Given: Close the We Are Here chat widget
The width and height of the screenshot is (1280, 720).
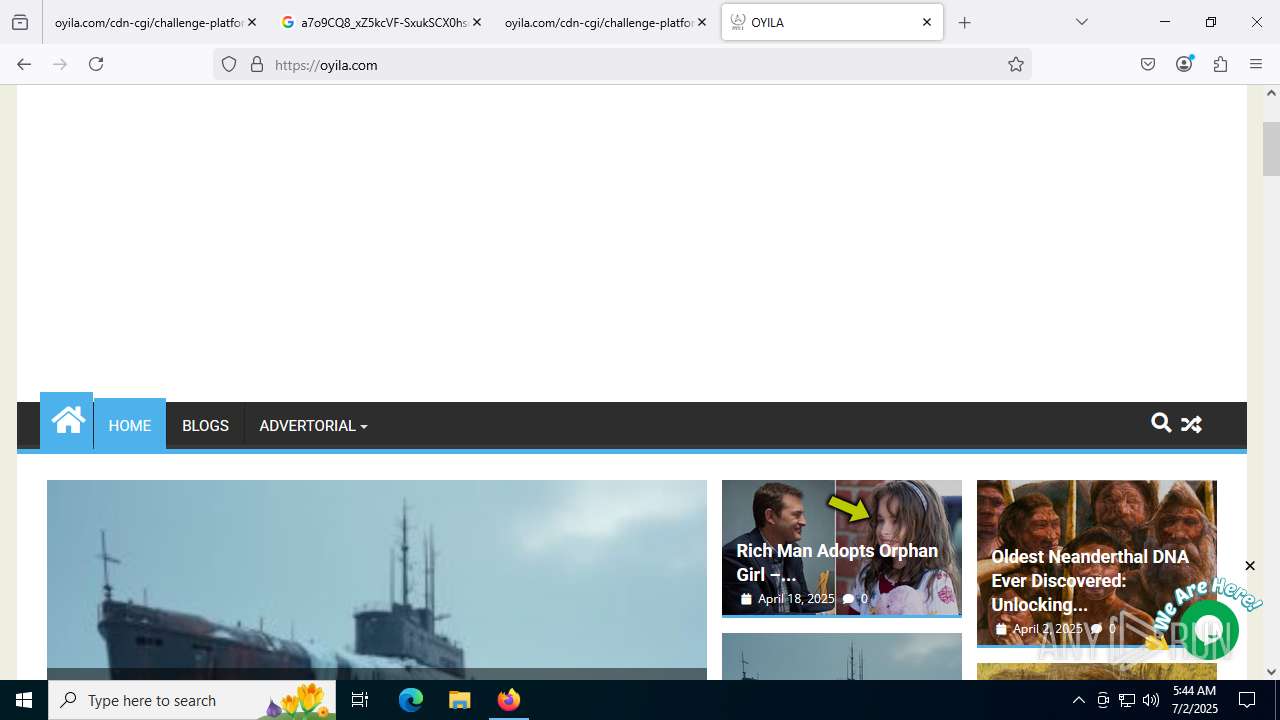Looking at the screenshot, I should [x=1249, y=566].
